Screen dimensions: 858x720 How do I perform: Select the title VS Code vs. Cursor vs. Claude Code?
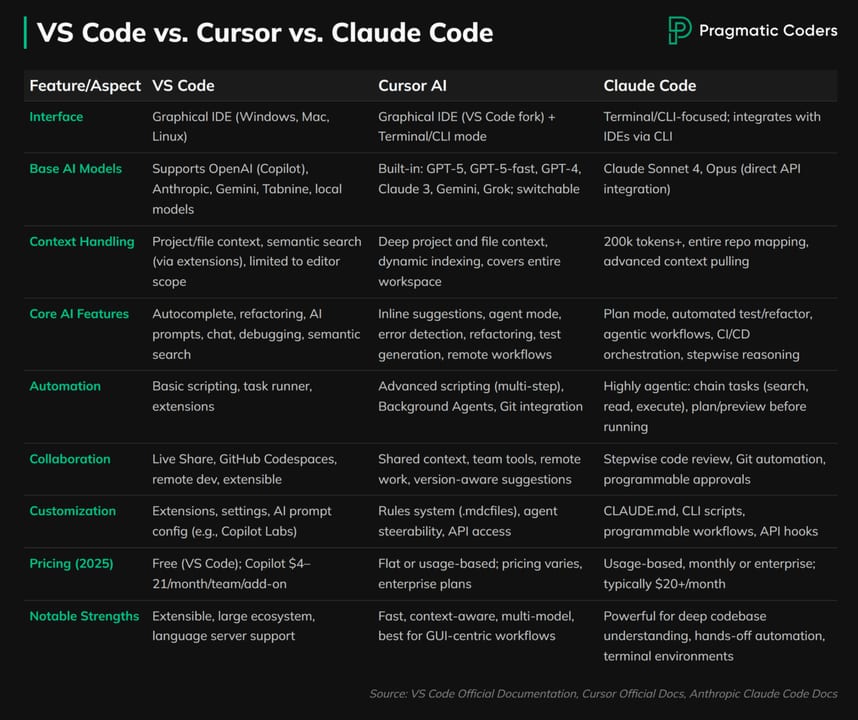[265, 32]
